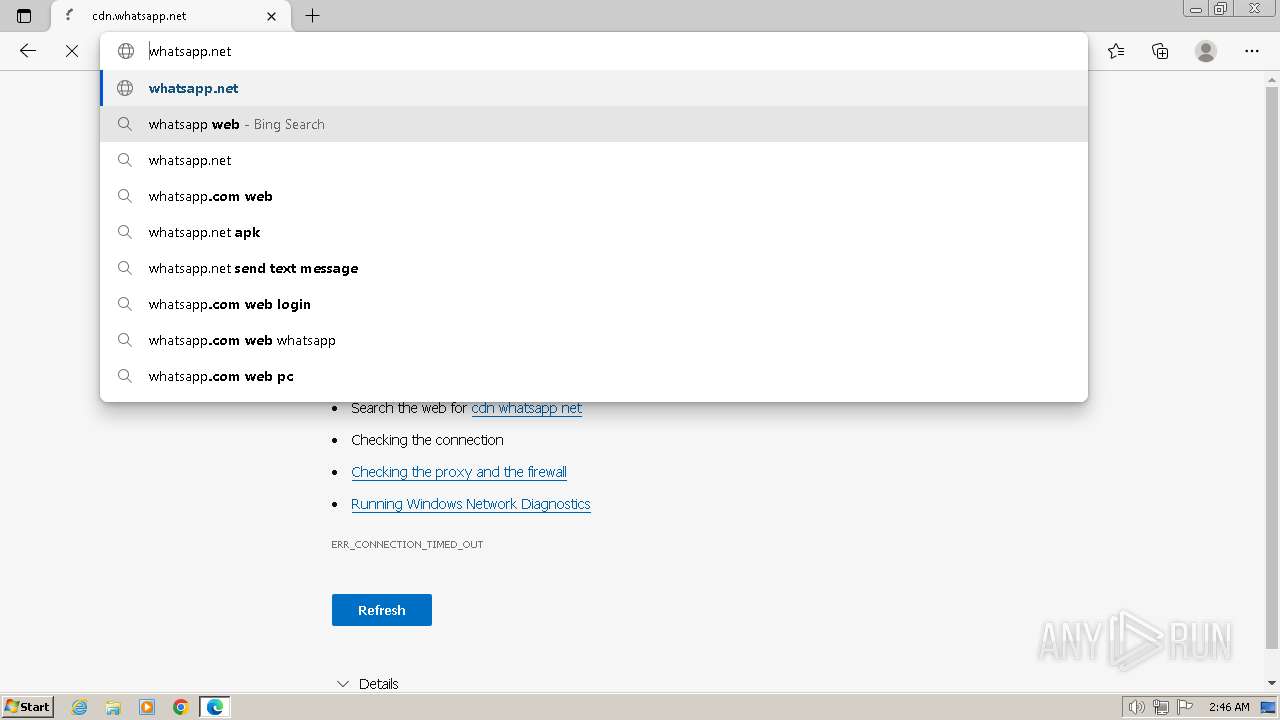Click the address bar containing whatsapp.net
Screen dimensions: 1280x720
tap(594, 51)
